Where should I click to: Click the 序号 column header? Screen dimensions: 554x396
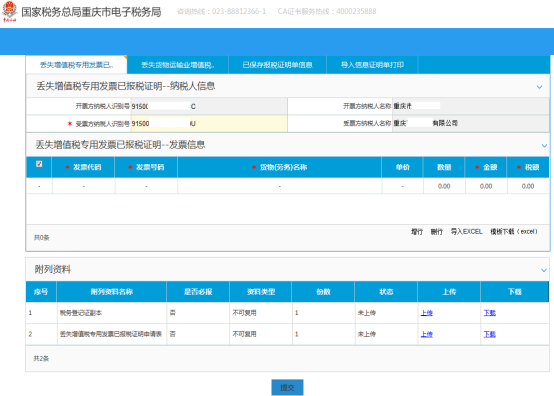coord(41,292)
